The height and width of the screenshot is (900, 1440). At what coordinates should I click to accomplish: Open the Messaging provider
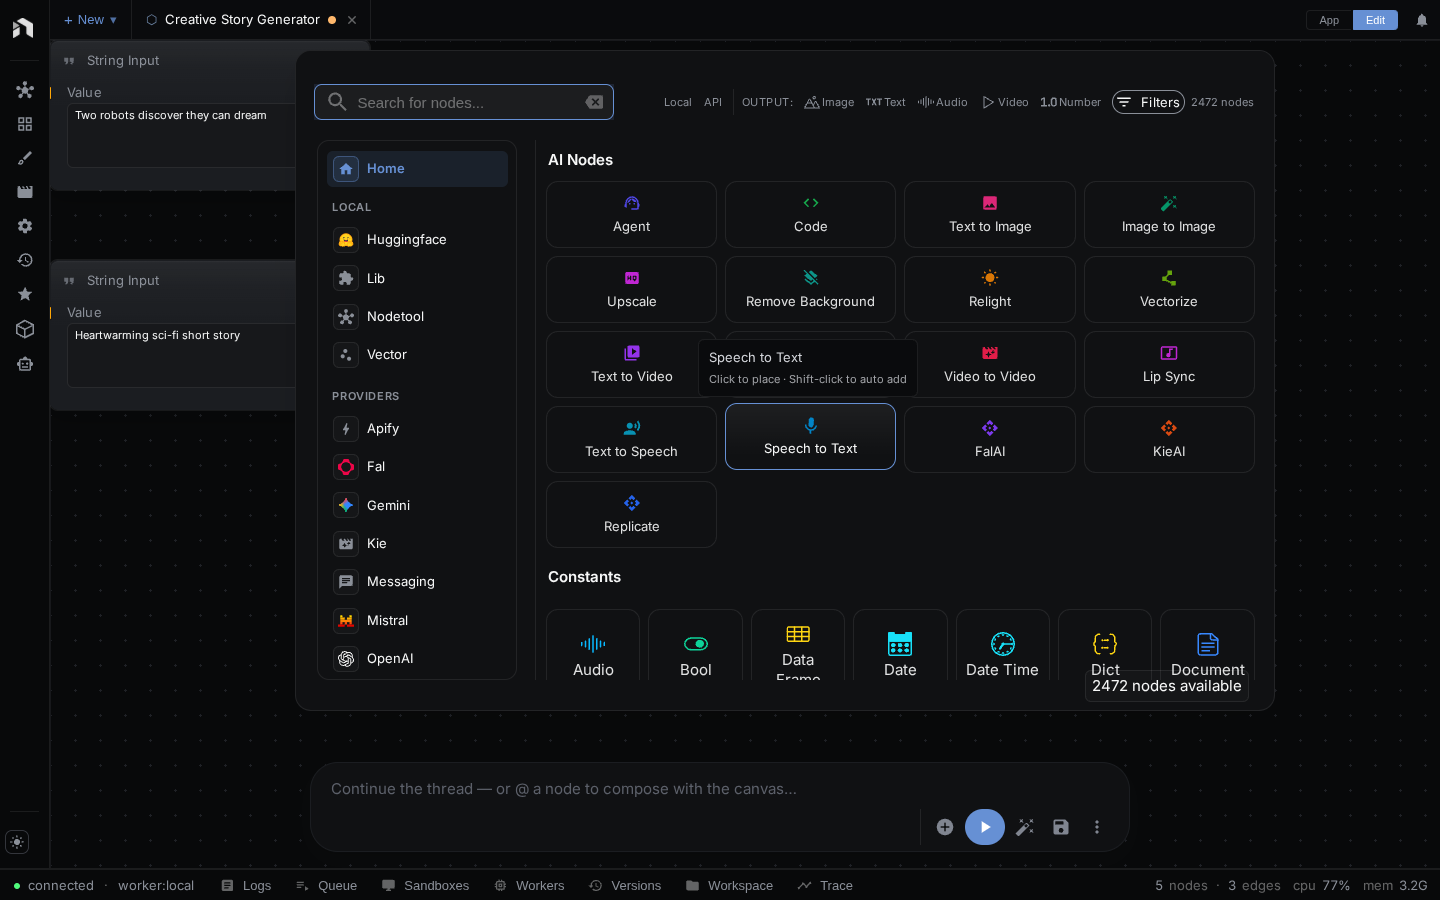tap(417, 581)
